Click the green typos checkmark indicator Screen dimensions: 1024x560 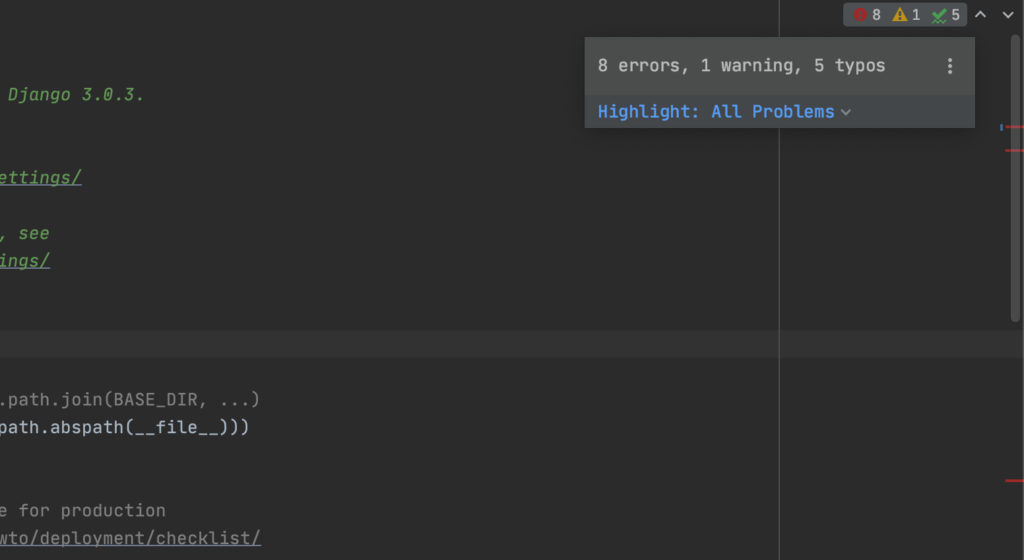946,14
